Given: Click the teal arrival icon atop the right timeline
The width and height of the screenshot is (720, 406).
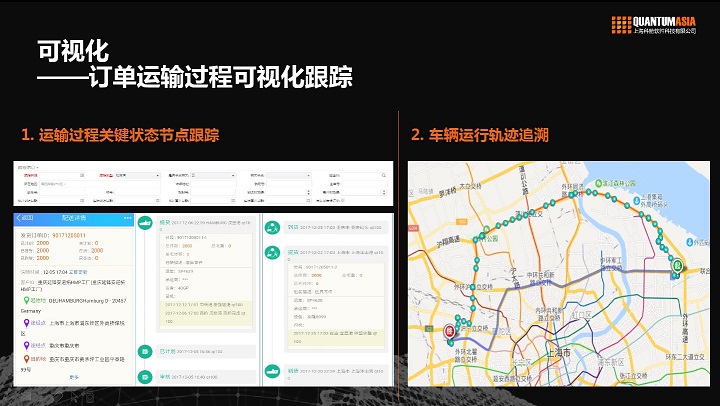Looking at the screenshot, I should [270, 227].
